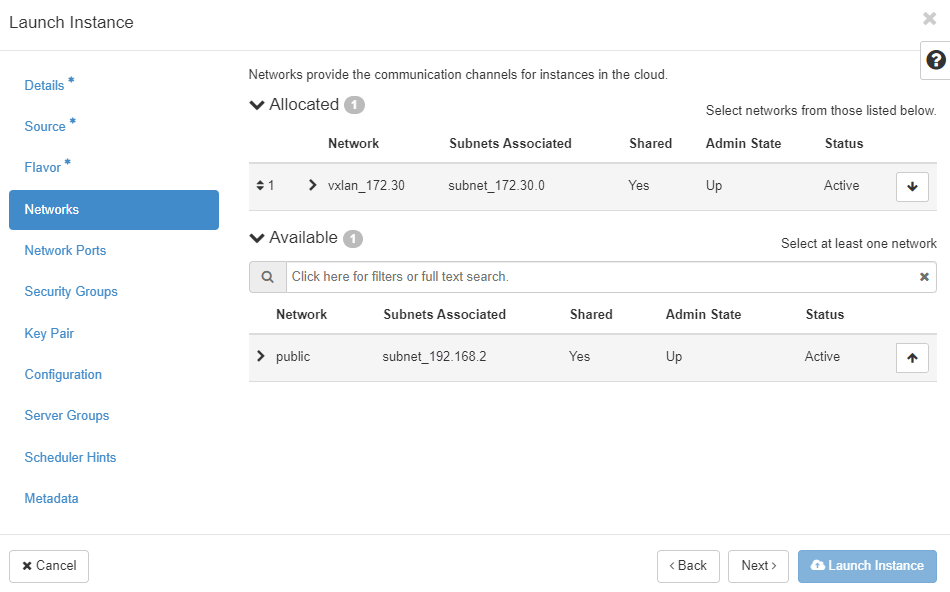Click the down arrow to deallocate vxlan_172.30

912,186
